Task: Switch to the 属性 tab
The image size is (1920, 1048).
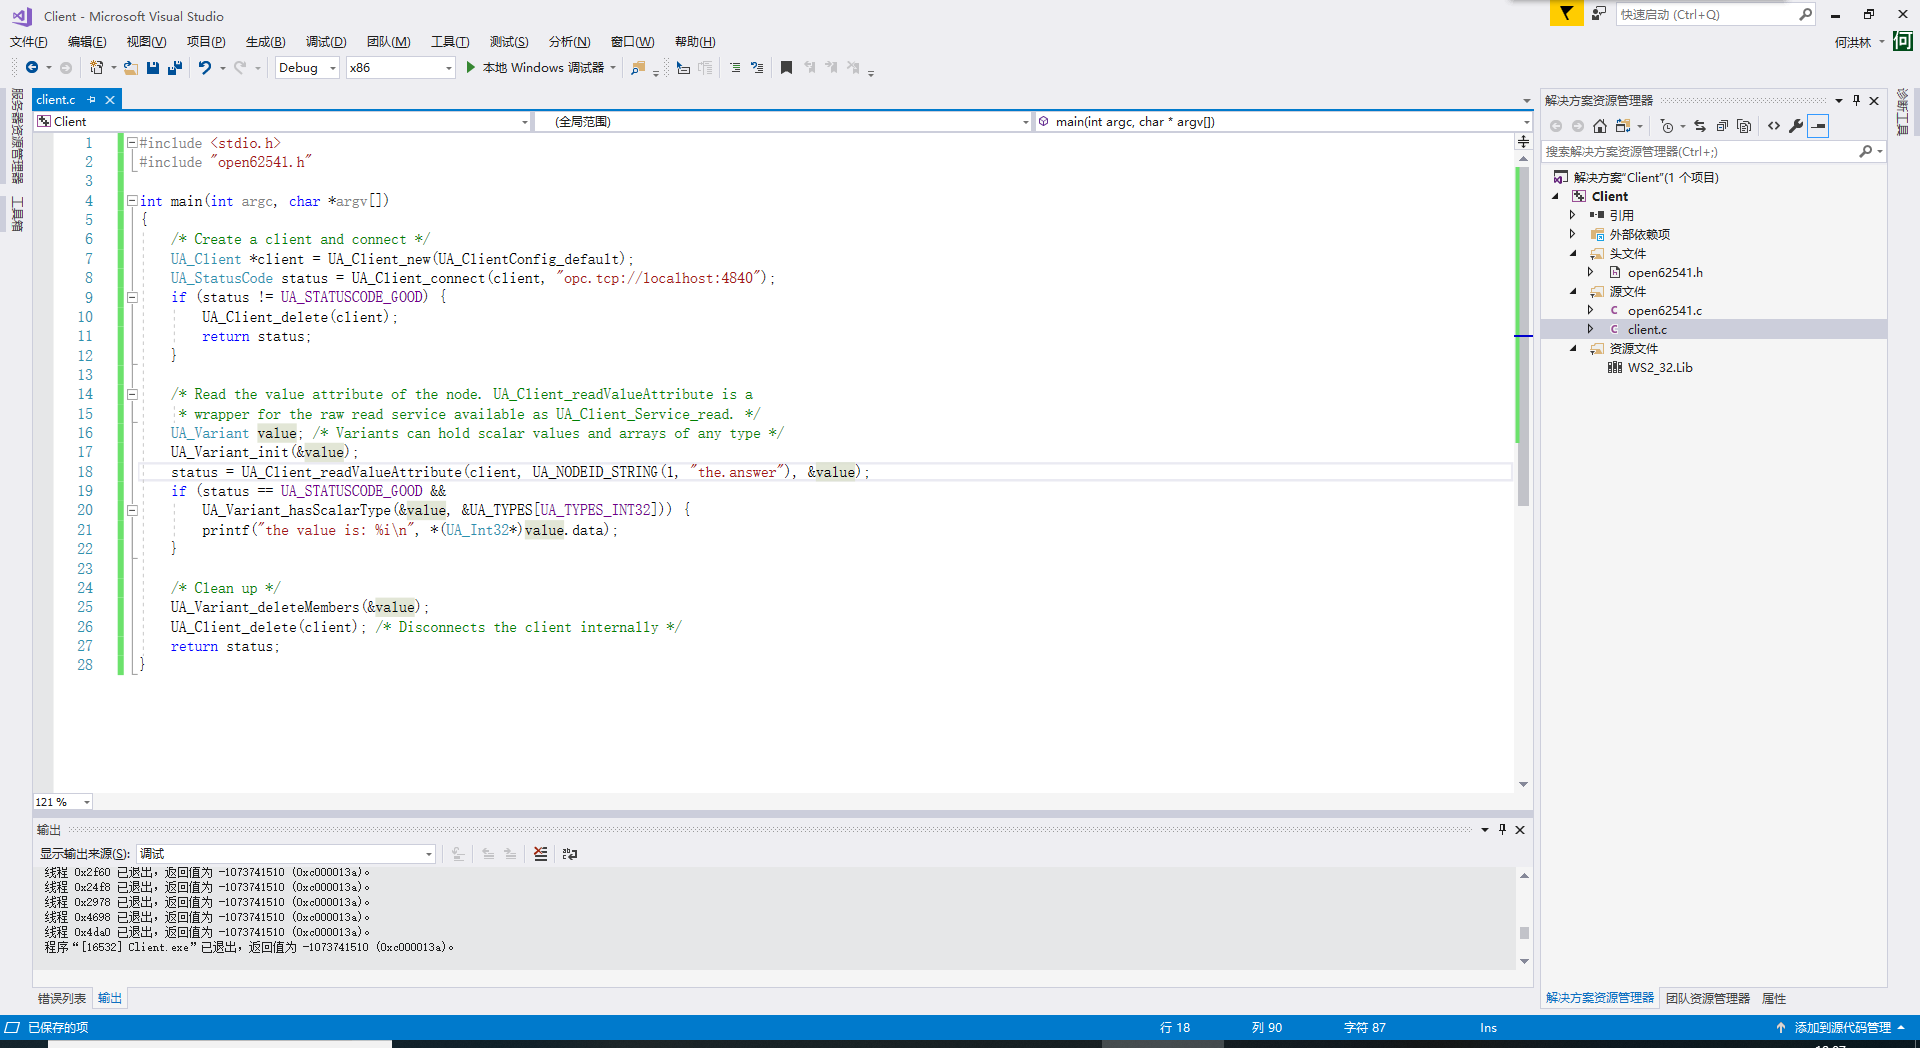Action: coord(1774,998)
